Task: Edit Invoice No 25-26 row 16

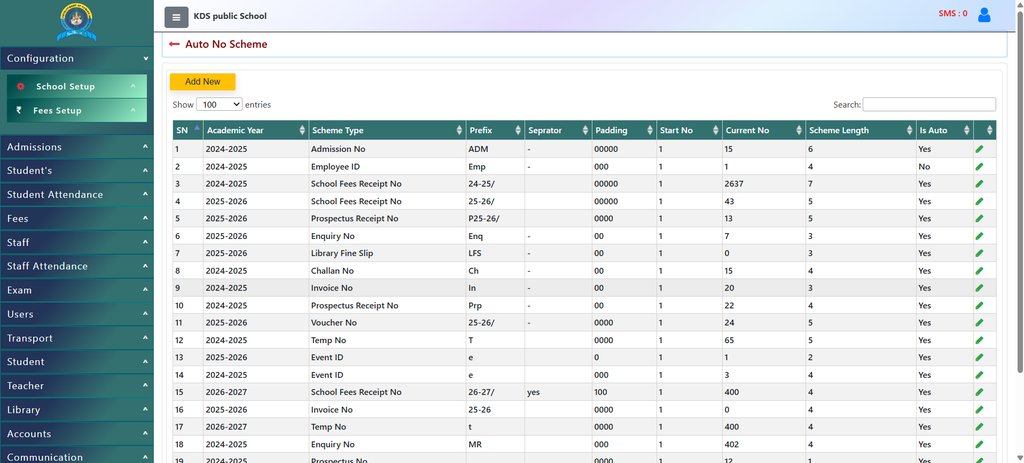Action: (979, 410)
